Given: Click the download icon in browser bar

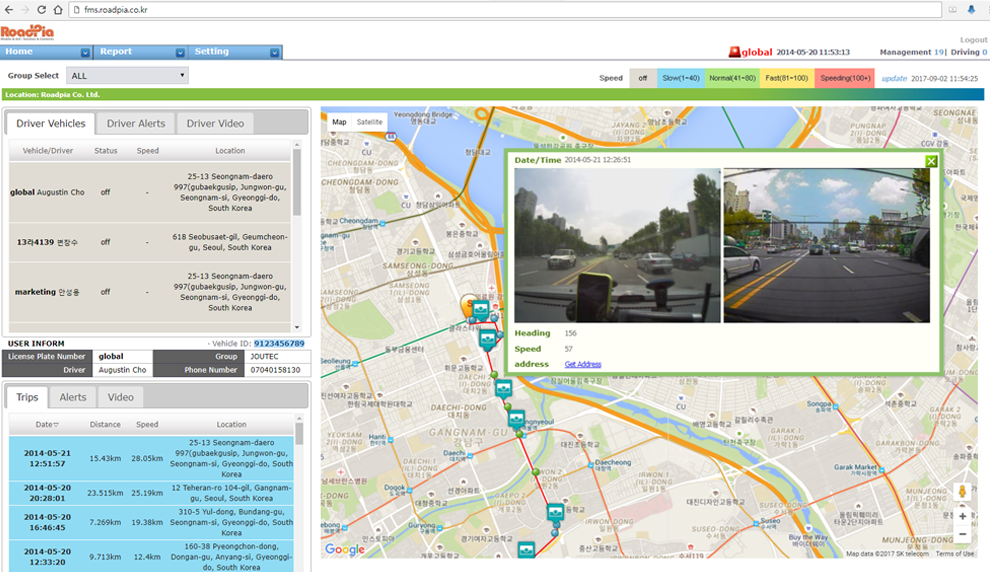Looking at the screenshot, I should (971, 9).
